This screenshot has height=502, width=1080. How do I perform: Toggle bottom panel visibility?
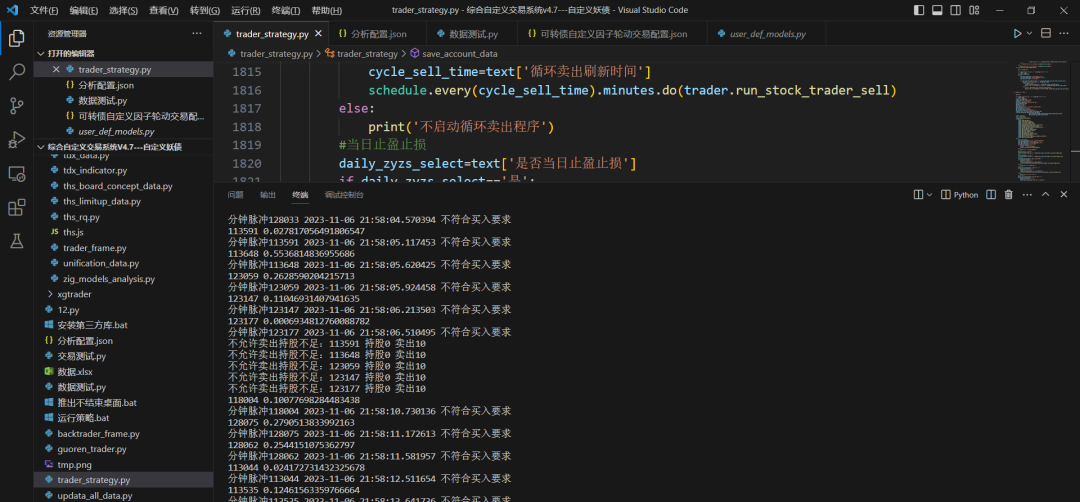click(x=937, y=10)
